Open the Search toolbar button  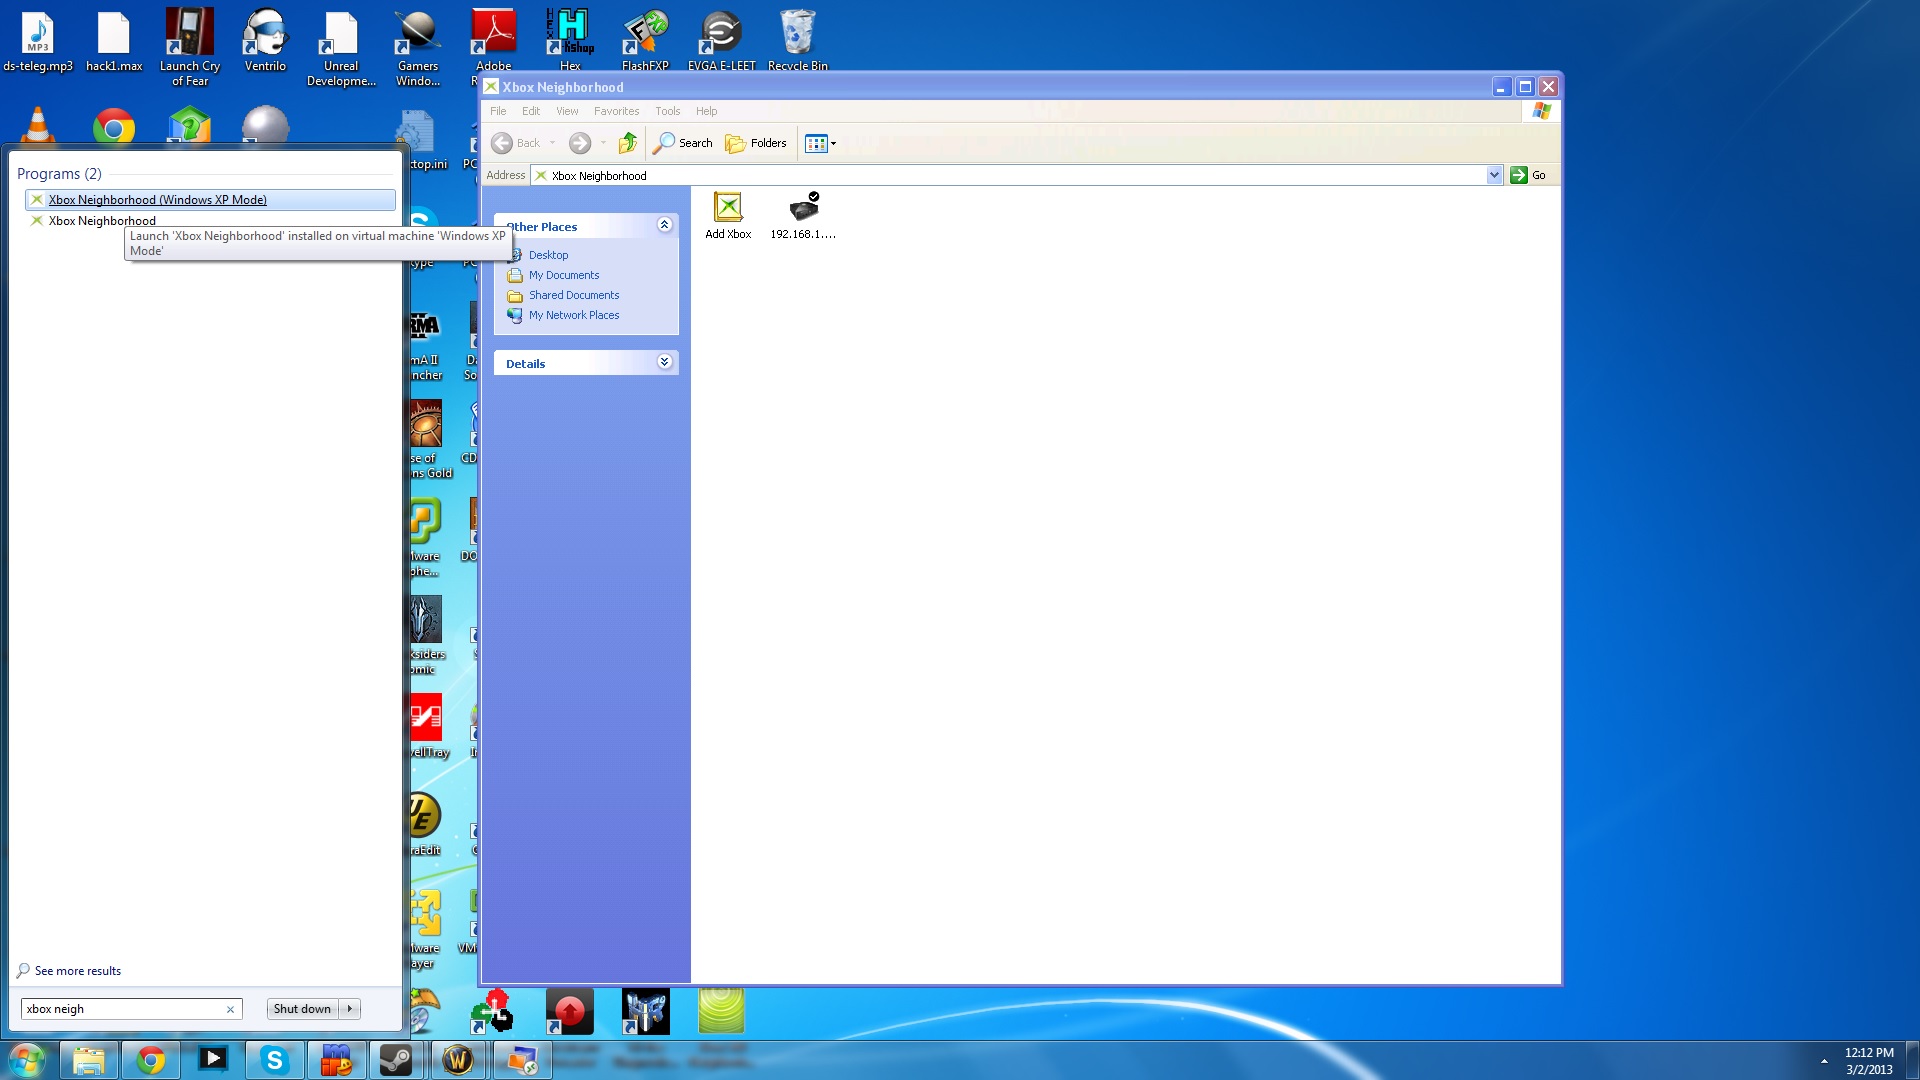[683, 143]
